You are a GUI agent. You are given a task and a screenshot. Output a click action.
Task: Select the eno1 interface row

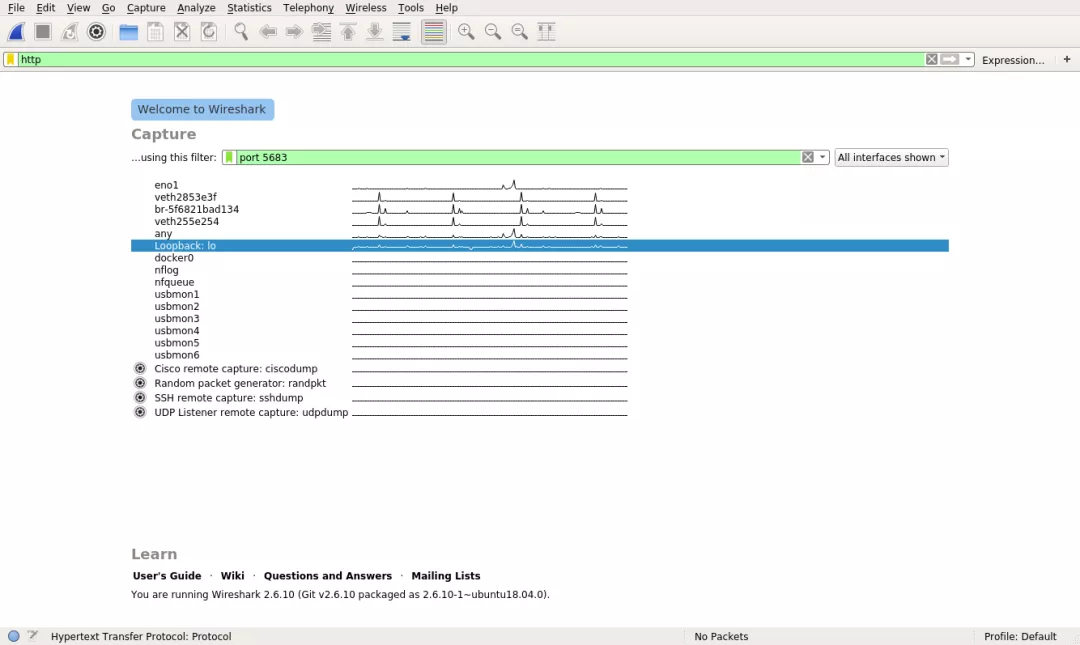[x=540, y=185]
